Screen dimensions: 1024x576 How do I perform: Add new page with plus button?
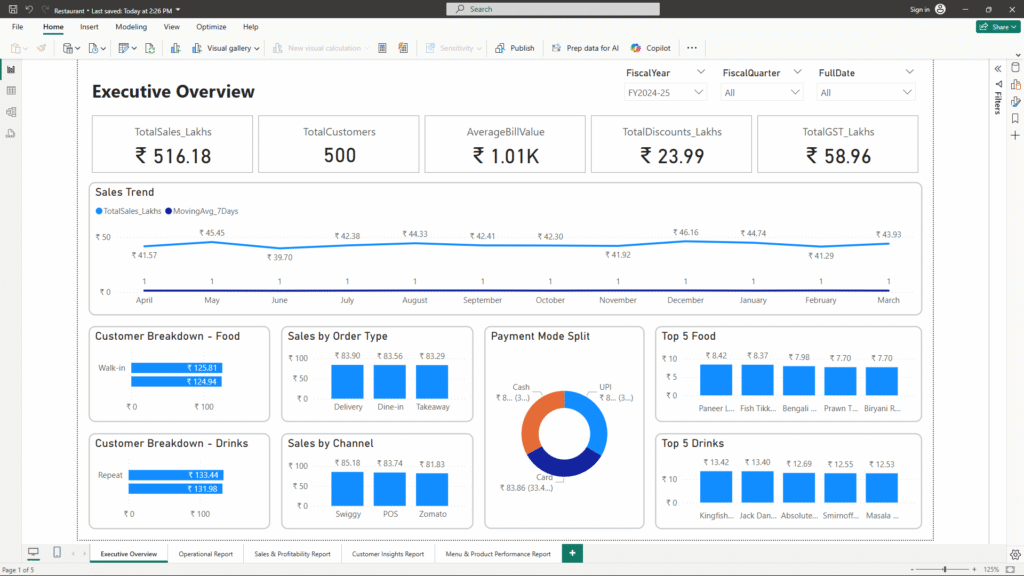point(572,553)
